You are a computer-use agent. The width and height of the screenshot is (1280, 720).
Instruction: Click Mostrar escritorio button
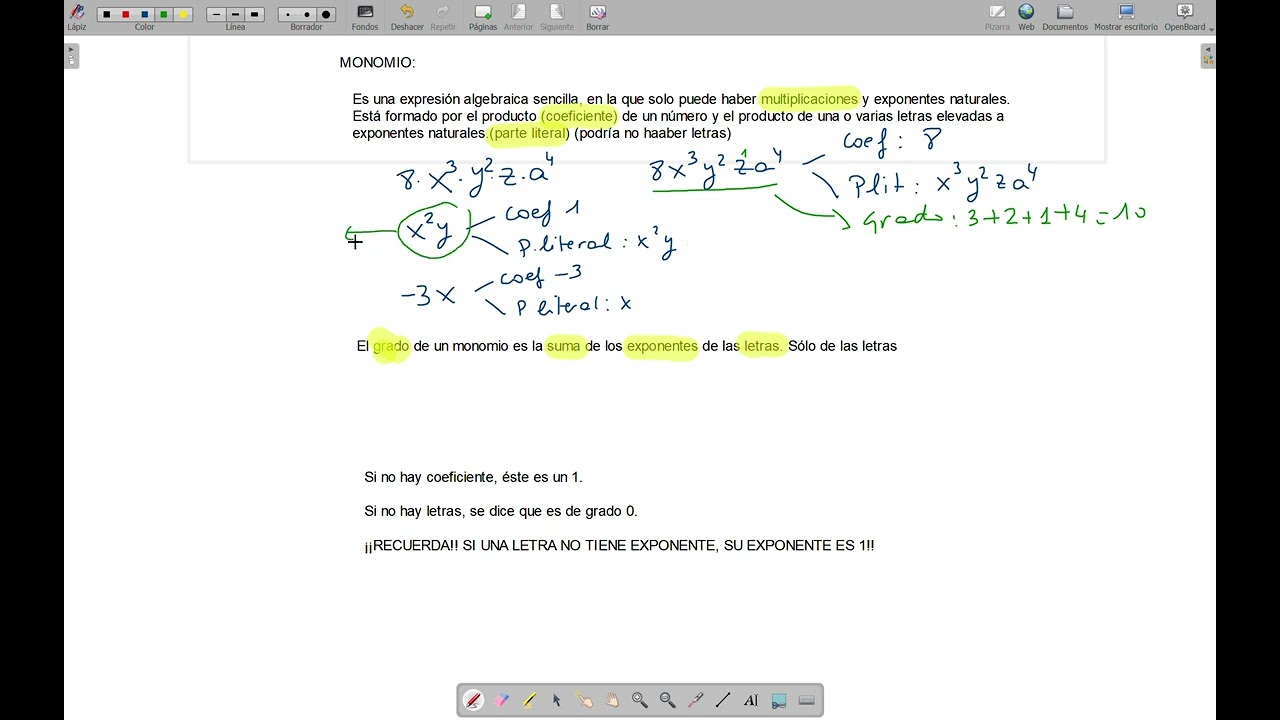(1126, 16)
